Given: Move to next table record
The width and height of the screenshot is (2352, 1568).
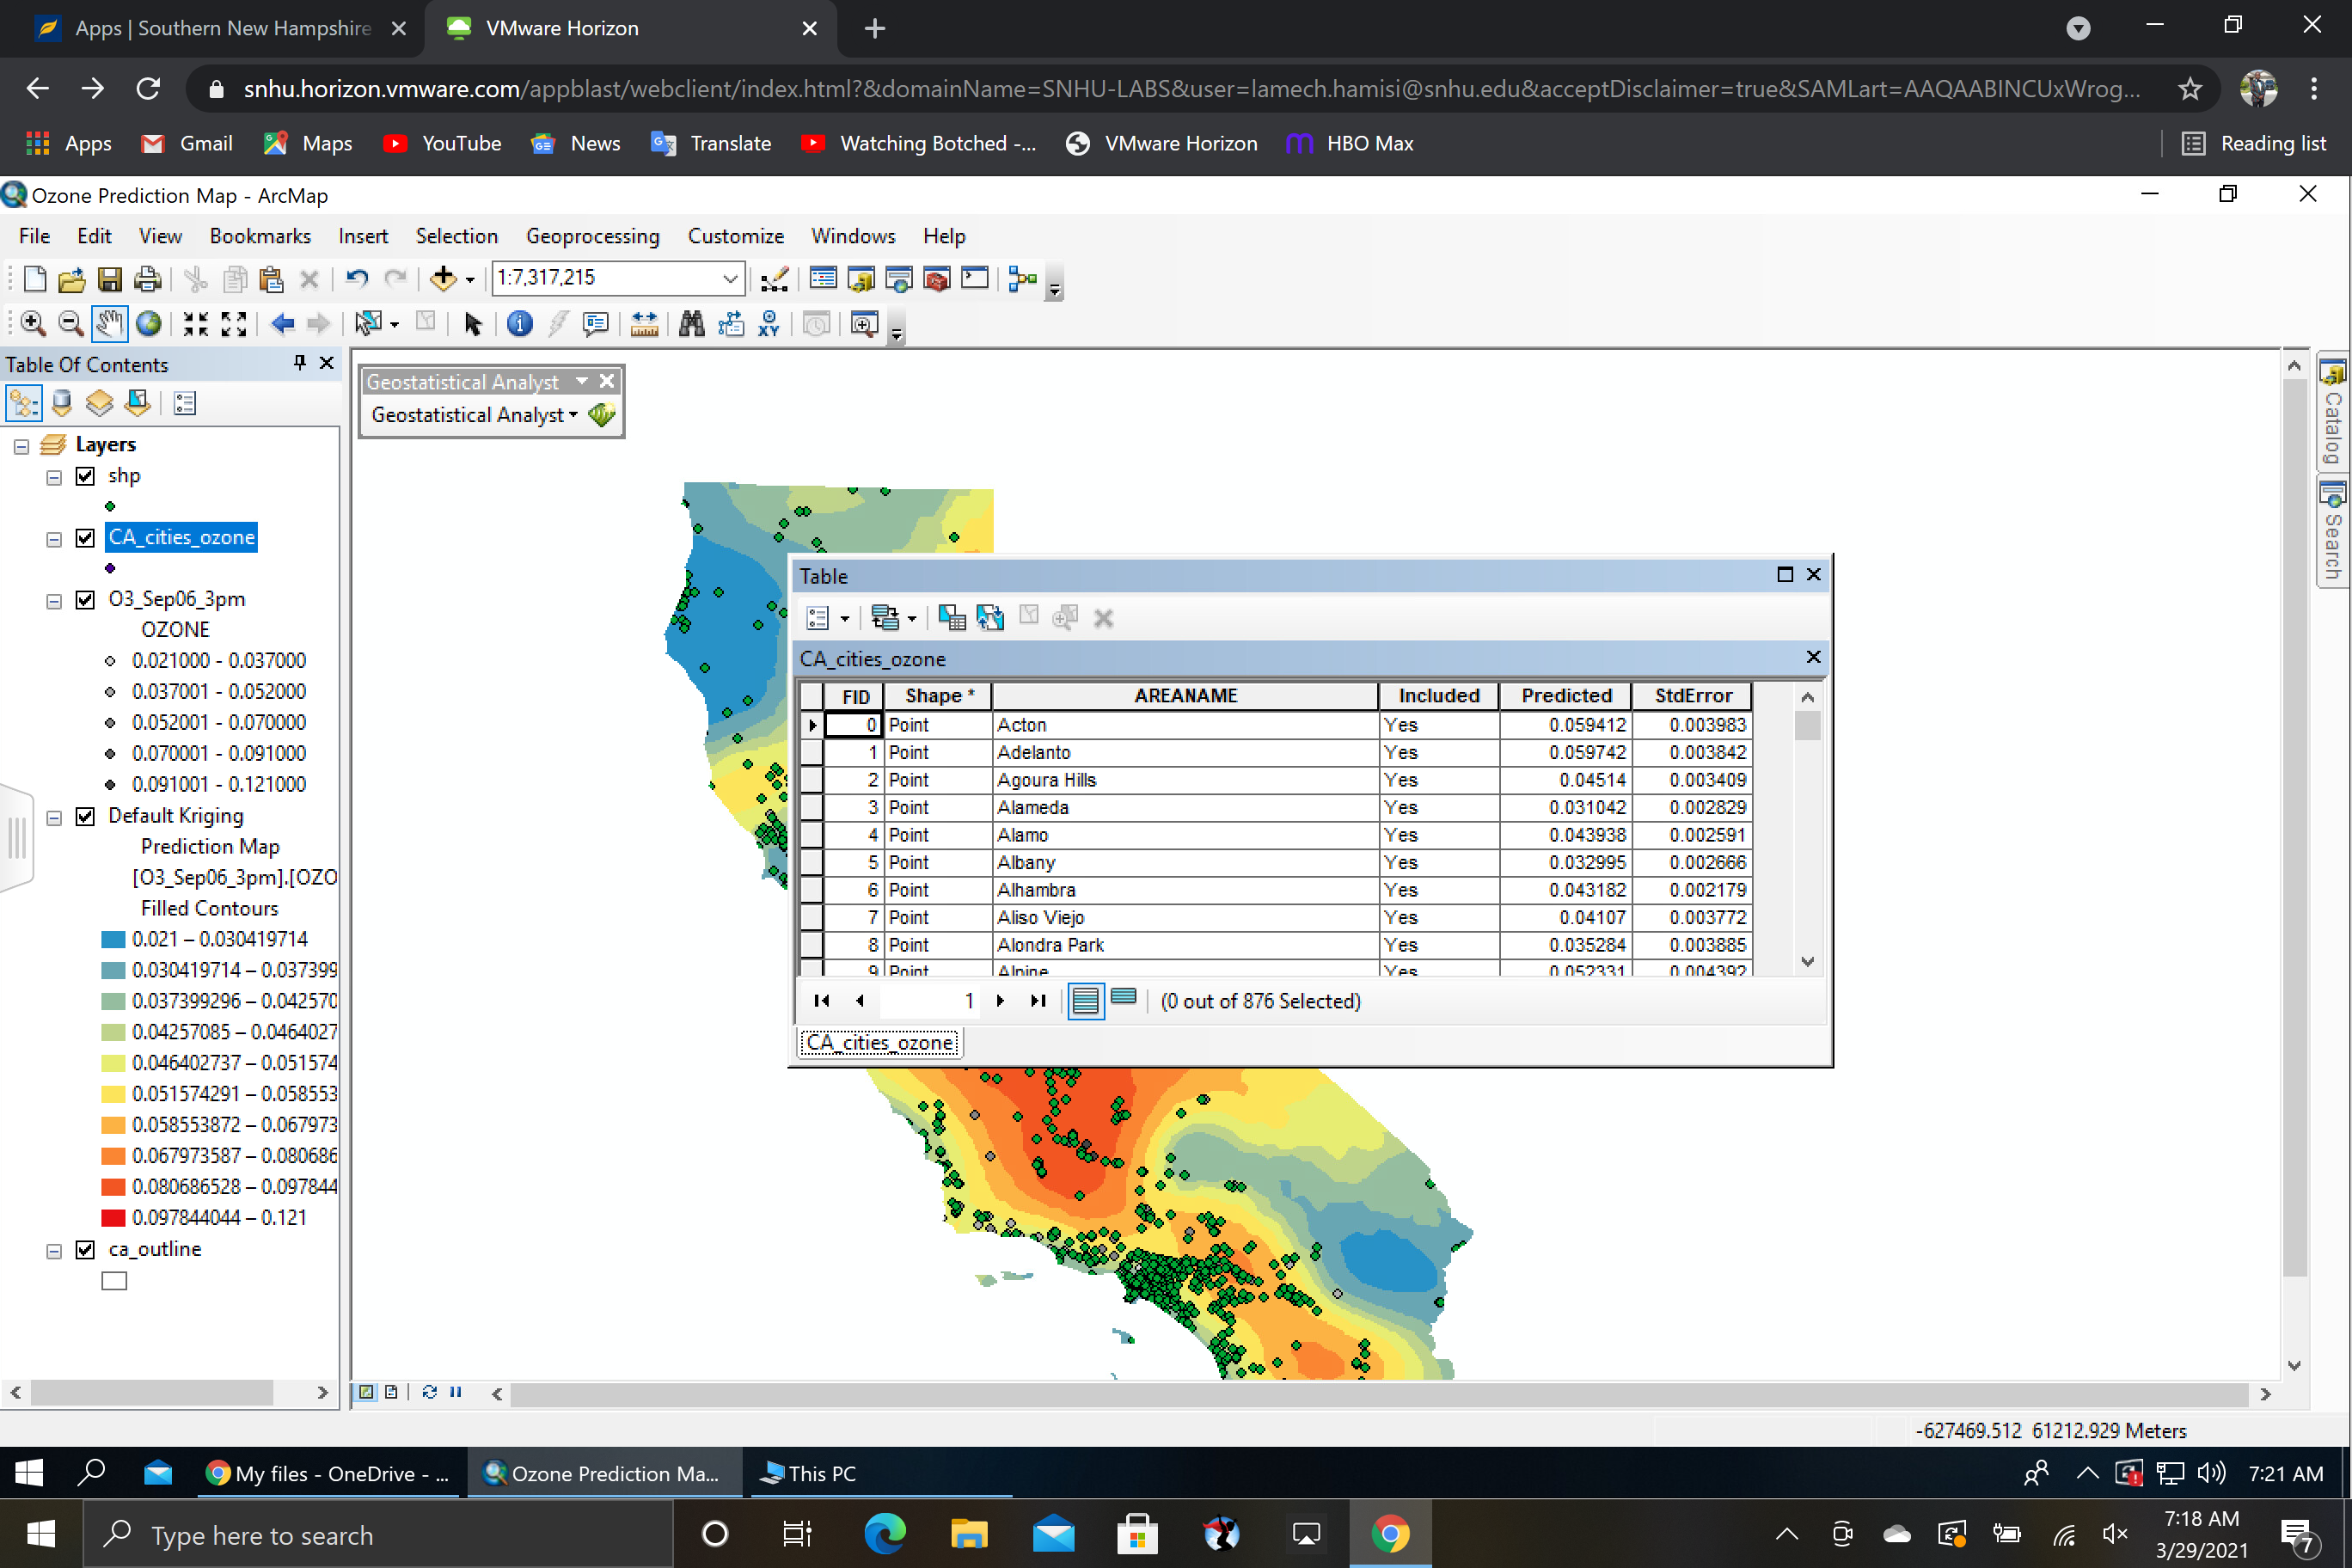Looking at the screenshot, I should pyautogui.click(x=1000, y=1001).
